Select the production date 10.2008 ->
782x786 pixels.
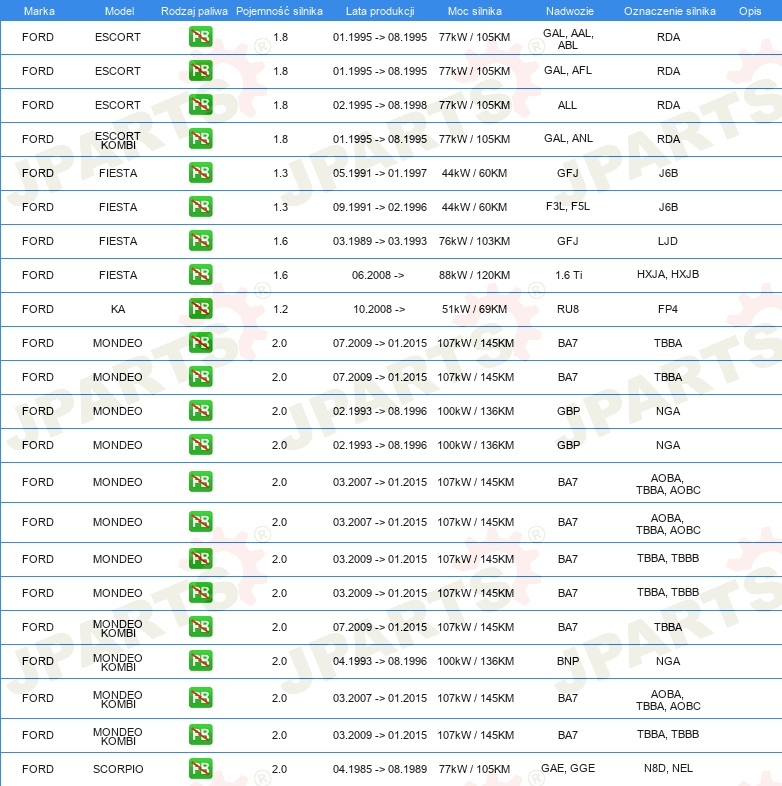pos(379,309)
